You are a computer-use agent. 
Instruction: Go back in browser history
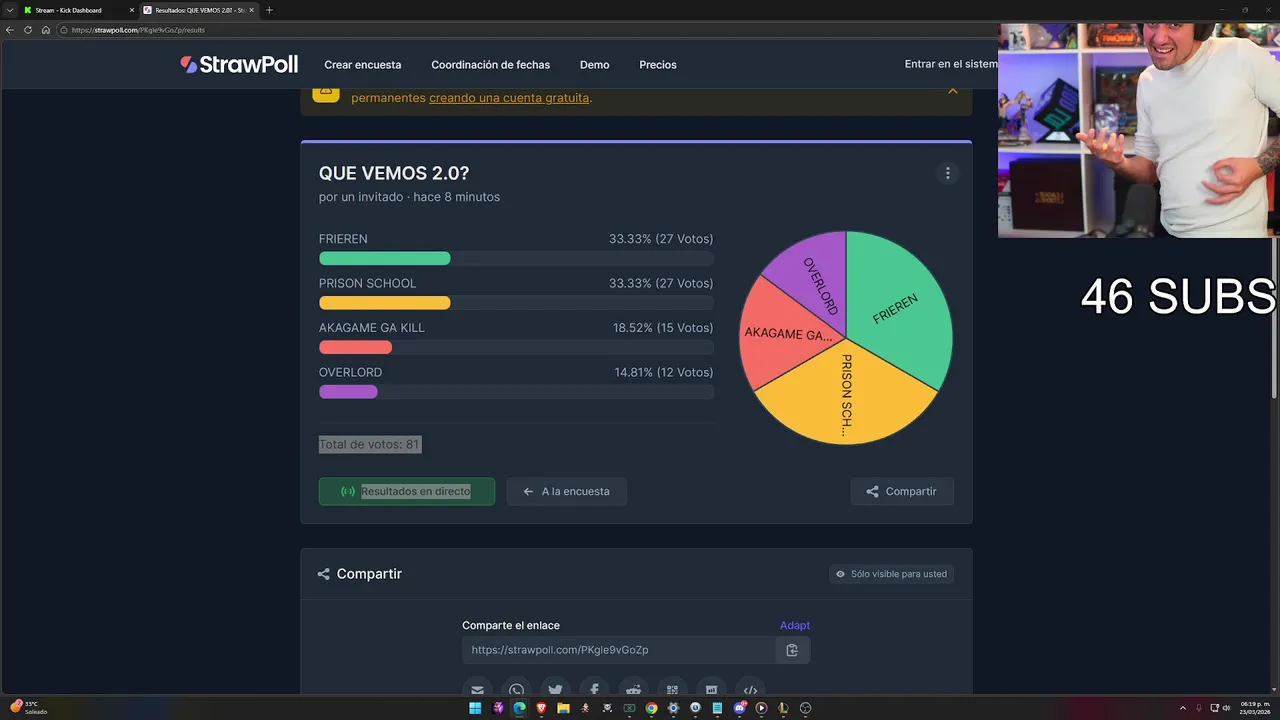click(10, 30)
